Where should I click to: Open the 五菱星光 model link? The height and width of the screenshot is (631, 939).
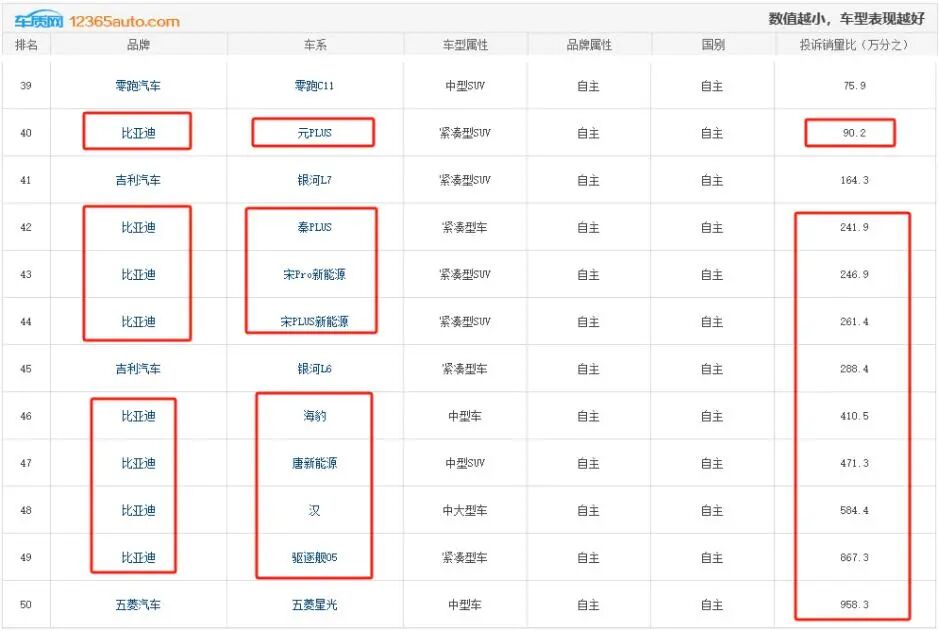click(x=314, y=605)
